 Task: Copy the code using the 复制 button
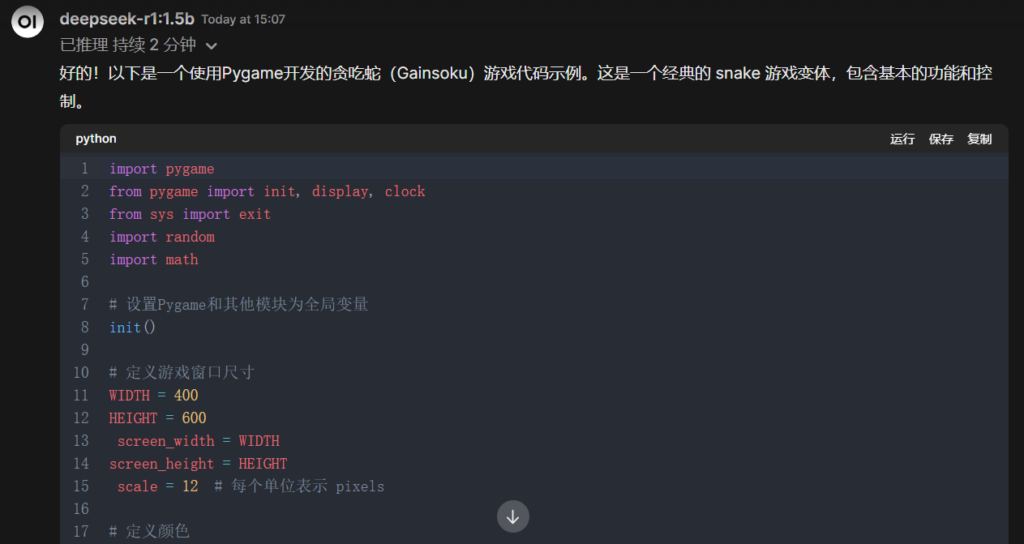[x=979, y=138]
